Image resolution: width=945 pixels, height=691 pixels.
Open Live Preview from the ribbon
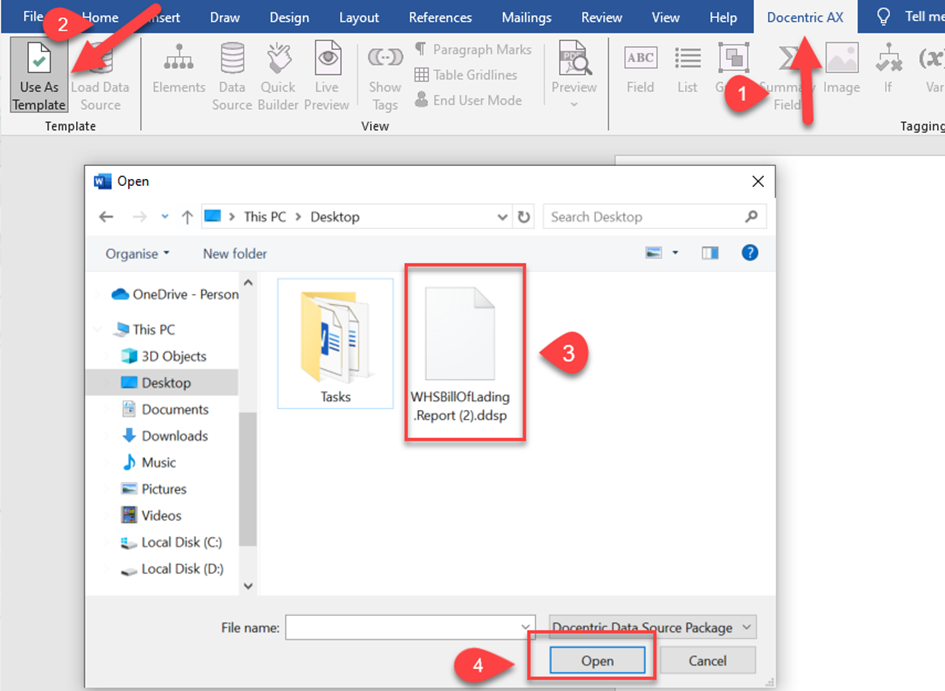coord(327,77)
